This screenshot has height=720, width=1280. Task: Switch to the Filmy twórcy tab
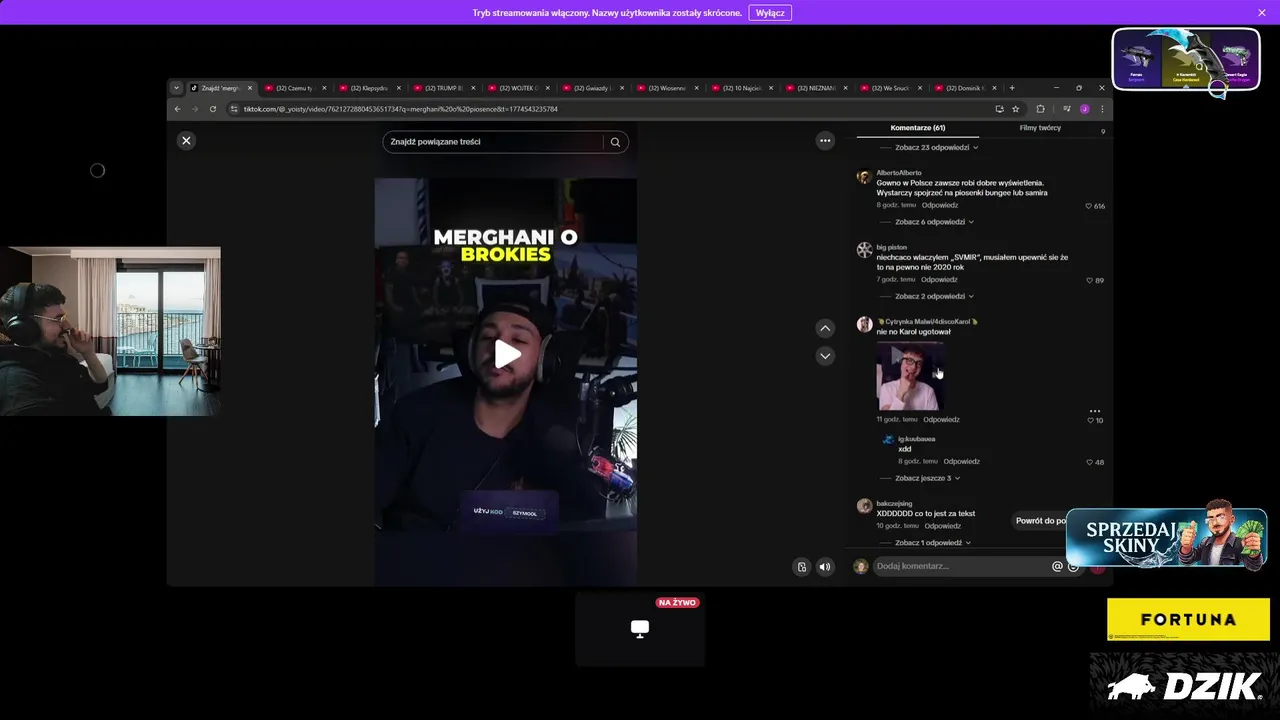pos(1040,128)
